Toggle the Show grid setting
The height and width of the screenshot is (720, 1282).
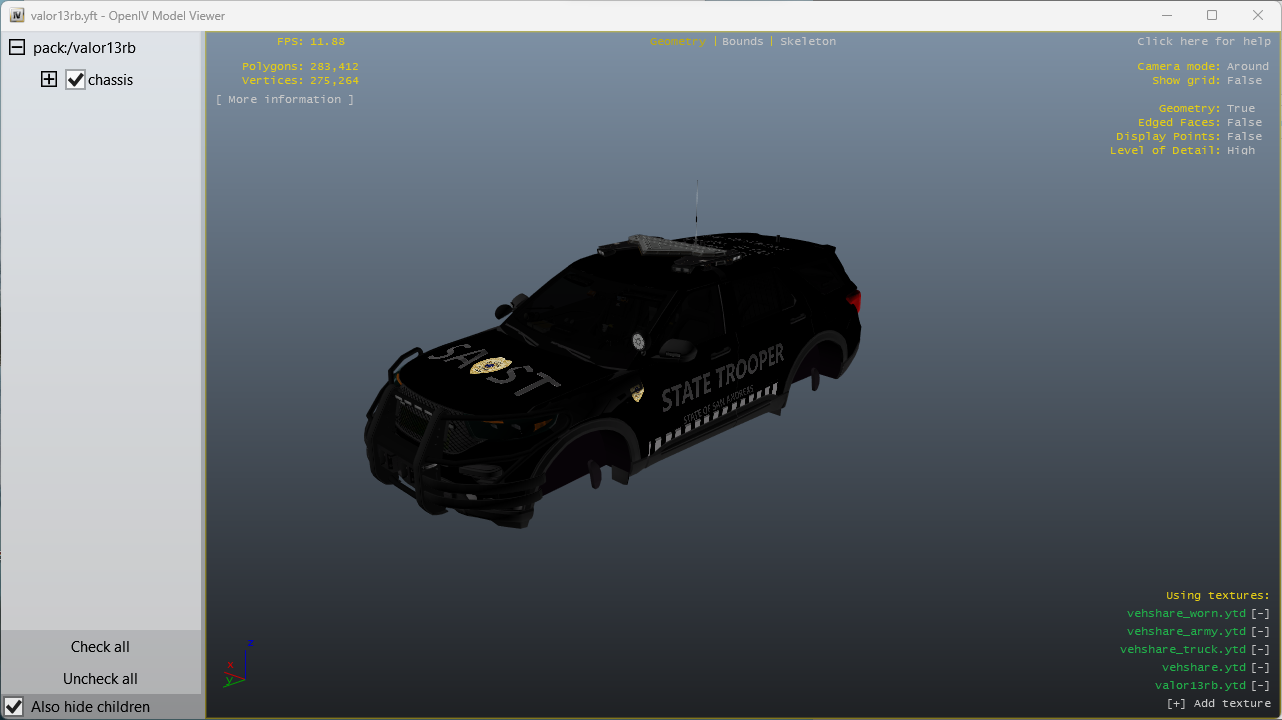[1245, 81]
